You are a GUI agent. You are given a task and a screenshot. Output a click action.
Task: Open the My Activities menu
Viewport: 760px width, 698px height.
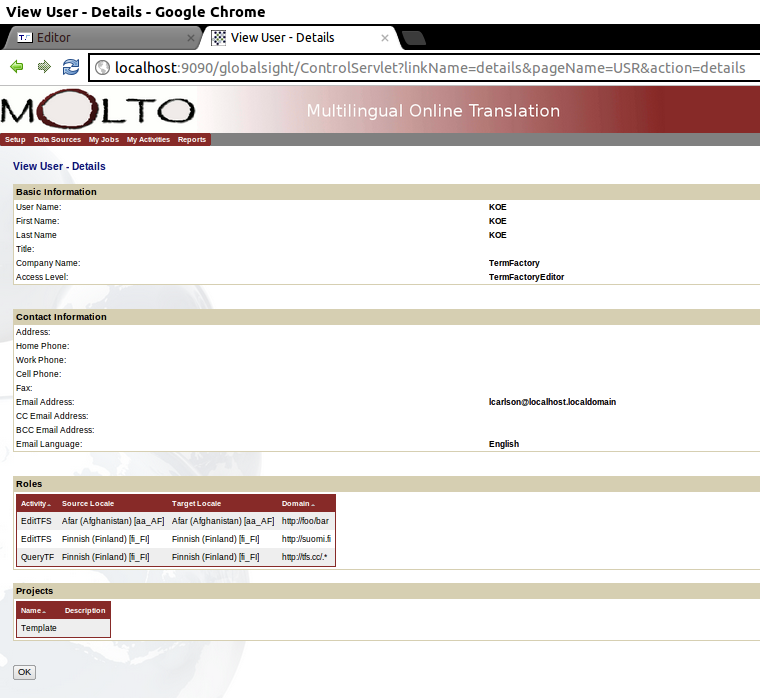(148, 140)
